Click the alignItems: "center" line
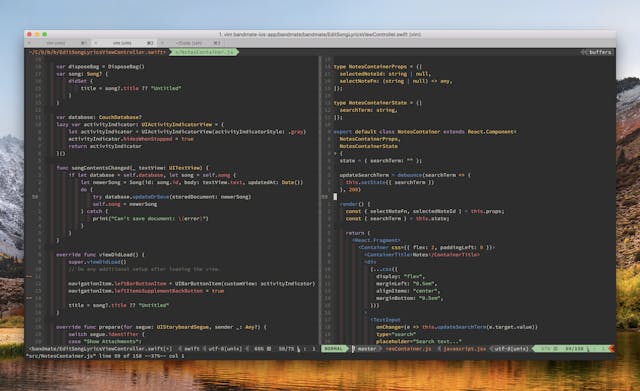Viewport: 640px width, 391px height. point(409,291)
